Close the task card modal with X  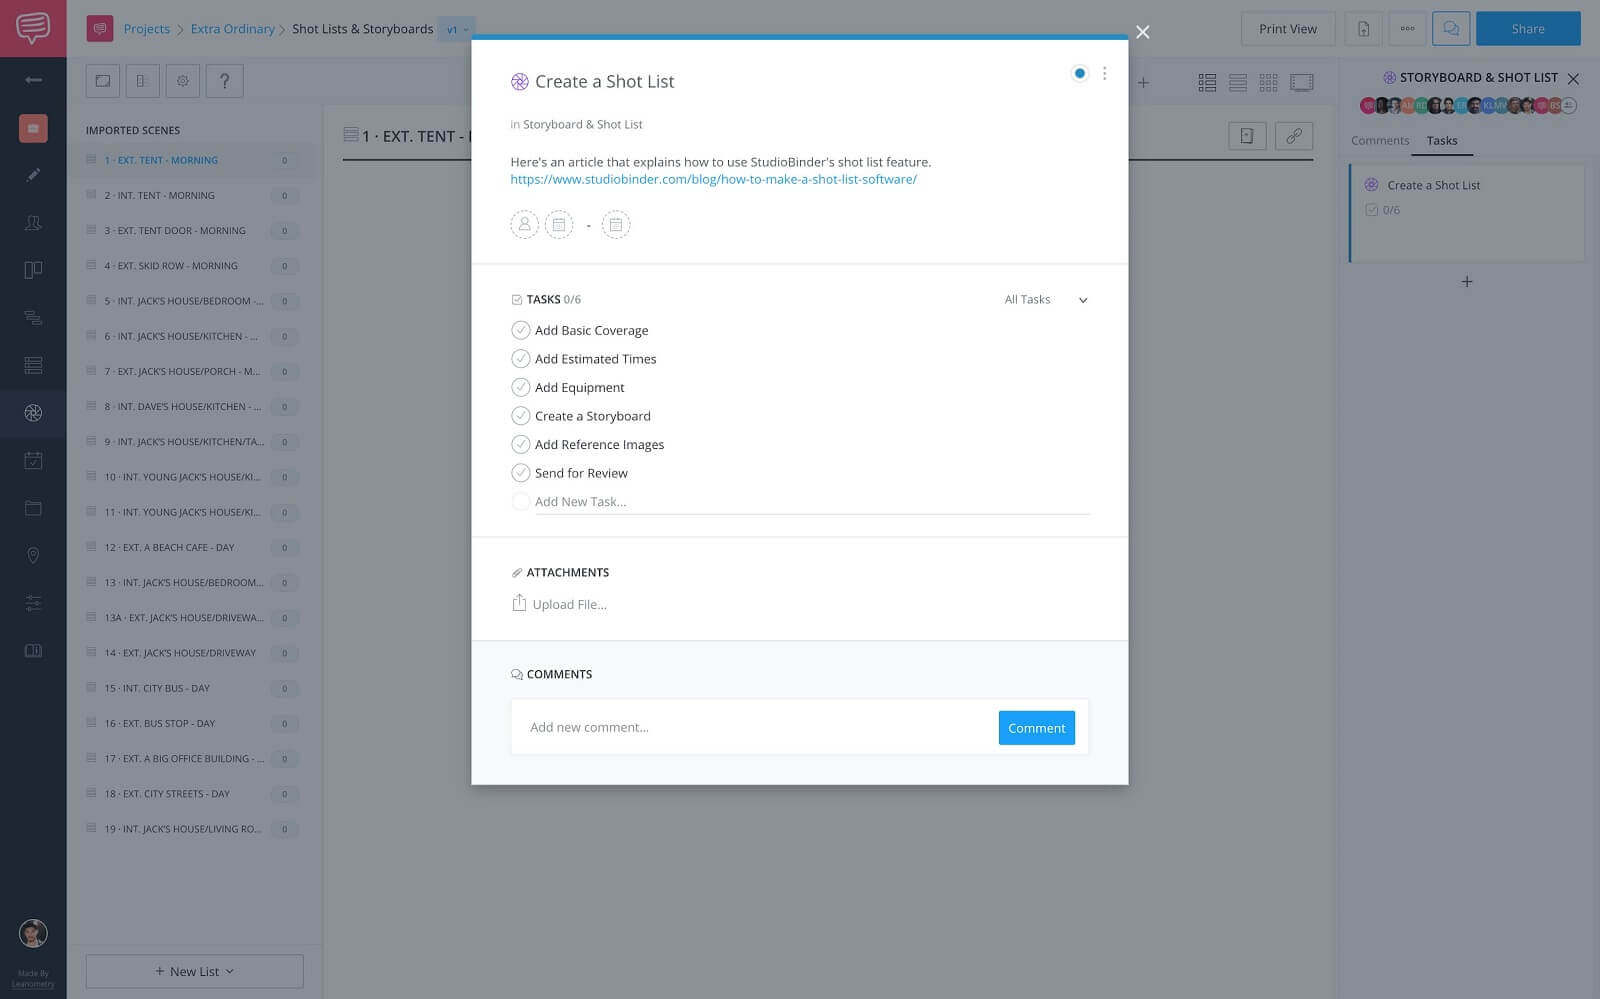1142,32
